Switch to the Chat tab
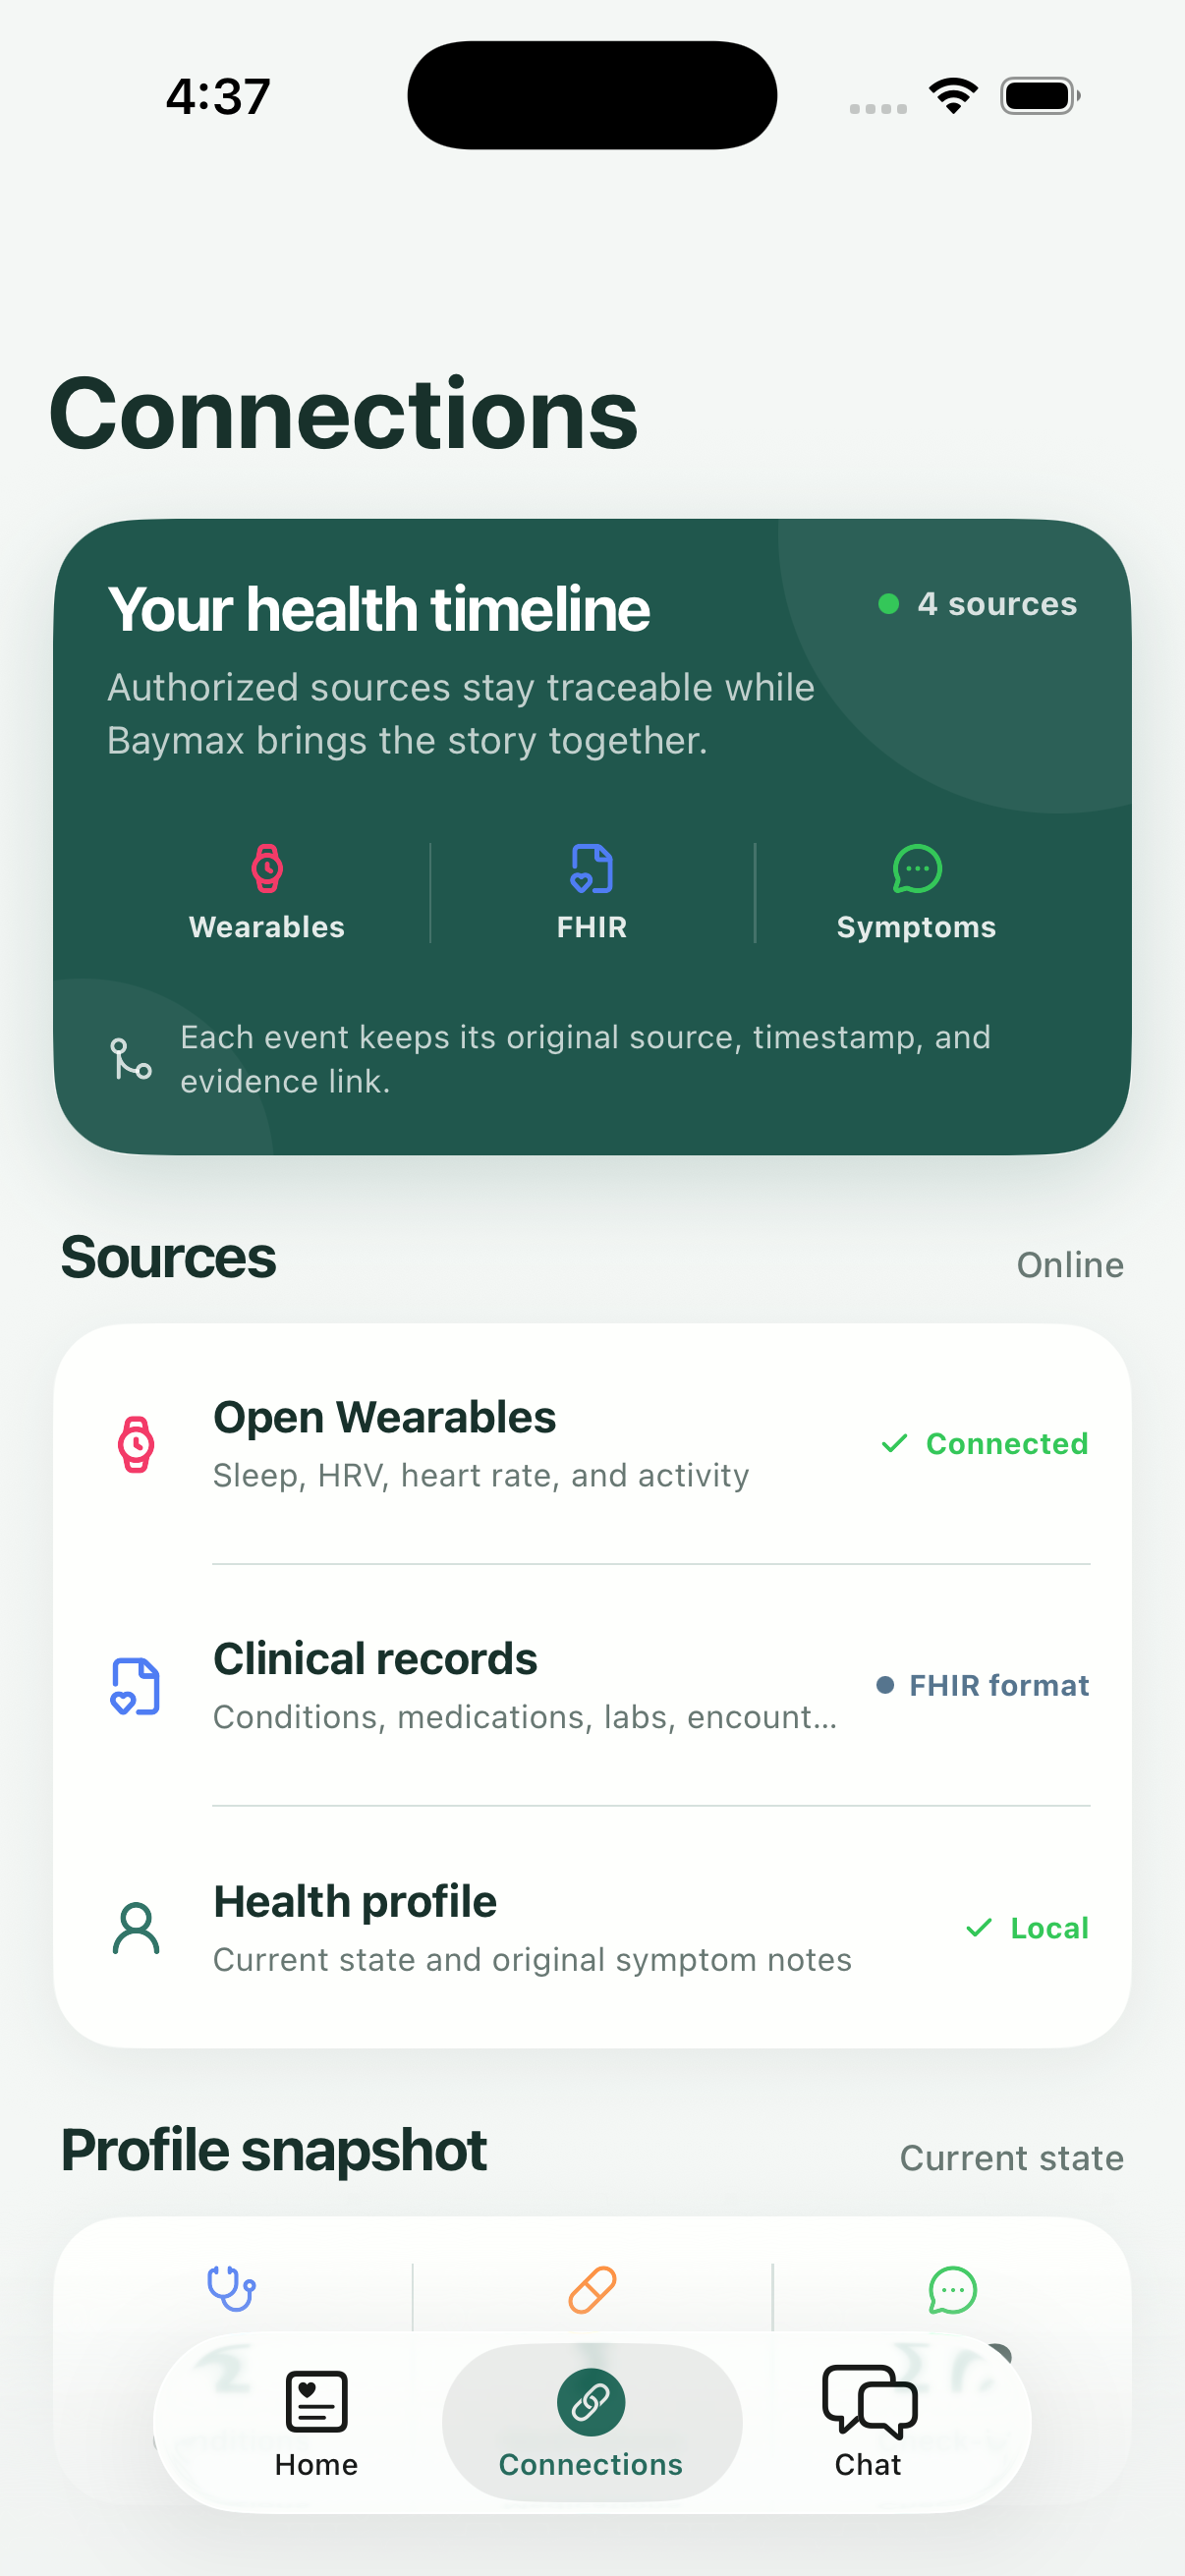Image resolution: width=1185 pixels, height=2576 pixels. pyautogui.click(x=868, y=2422)
